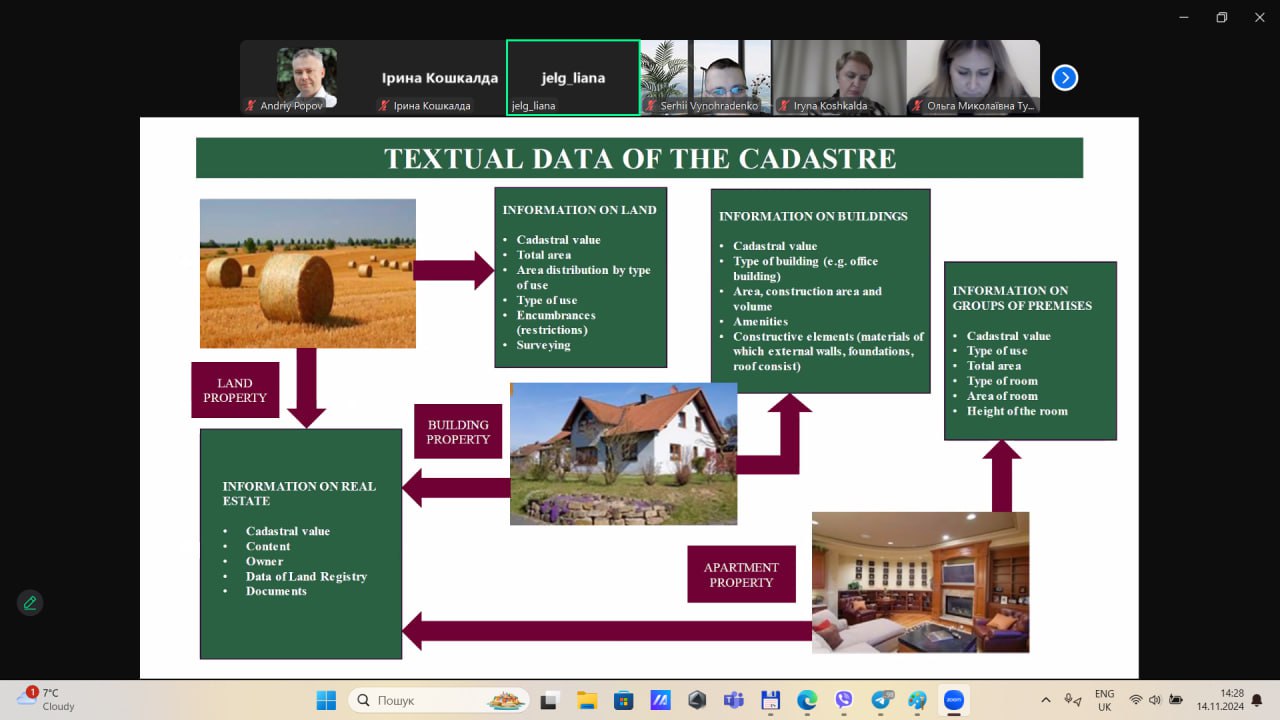The height and width of the screenshot is (720, 1280).
Task: Open Microsoft Teams taskbar icon
Action: 733,700
